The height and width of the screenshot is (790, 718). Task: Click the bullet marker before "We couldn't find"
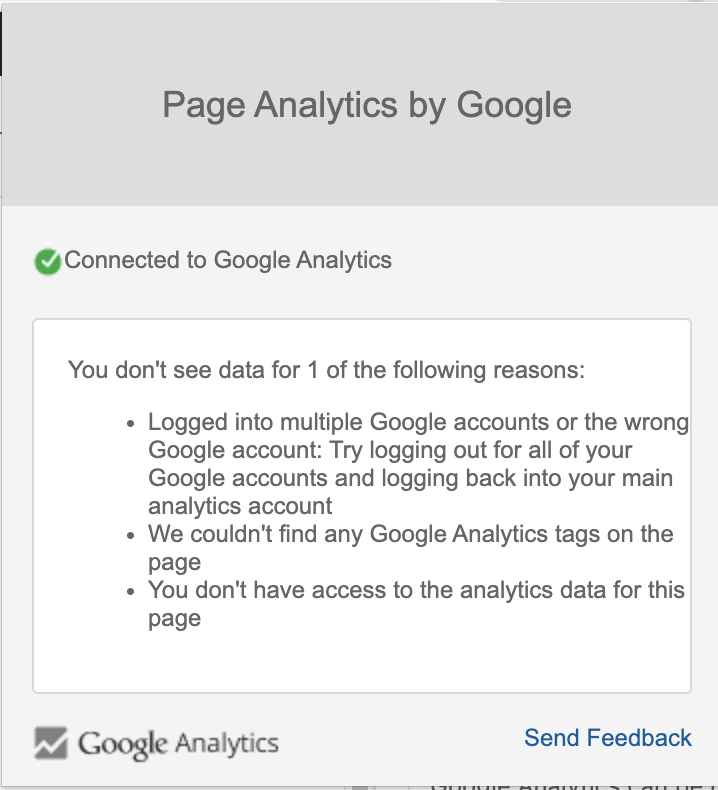(x=131, y=536)
